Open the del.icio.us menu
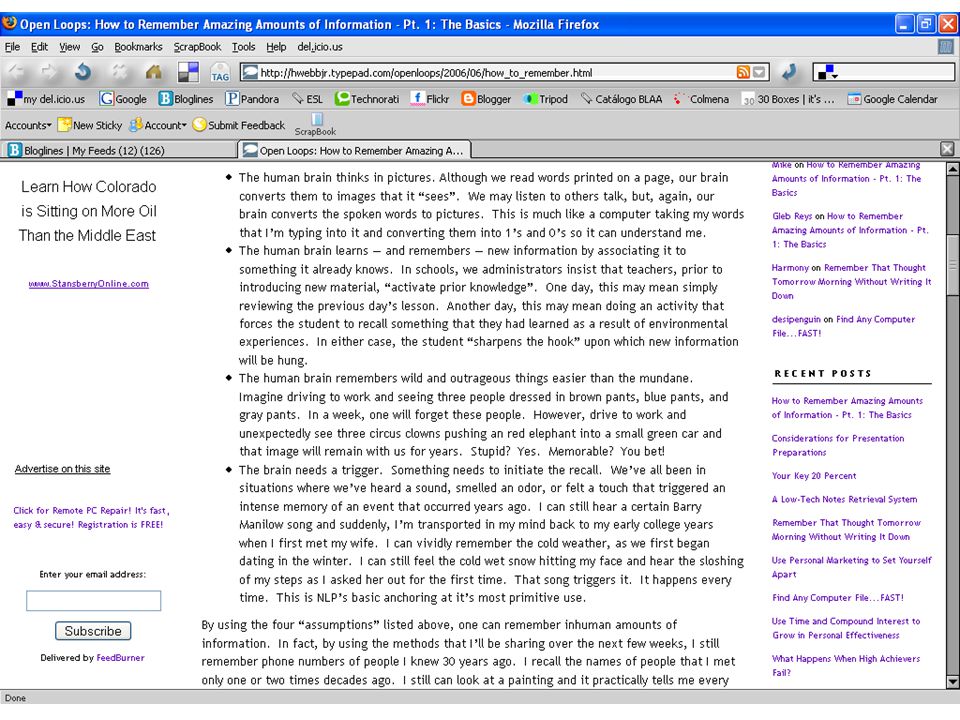Screen dimensions: 960x720 (x=320, y=47)
